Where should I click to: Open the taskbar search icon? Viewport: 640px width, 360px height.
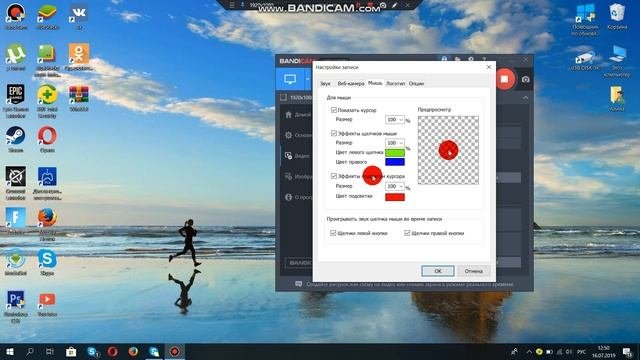click(30, 351)
